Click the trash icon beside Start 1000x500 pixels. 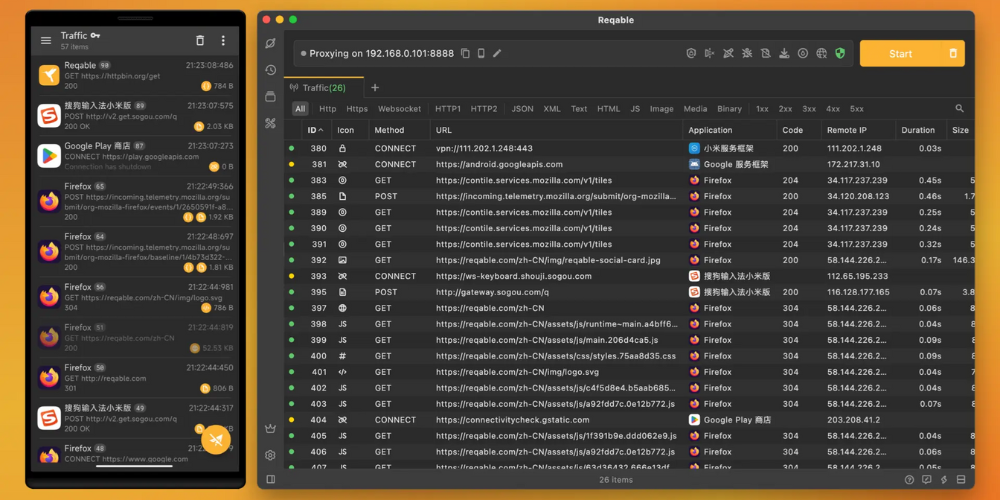click(x=953, y=54)
